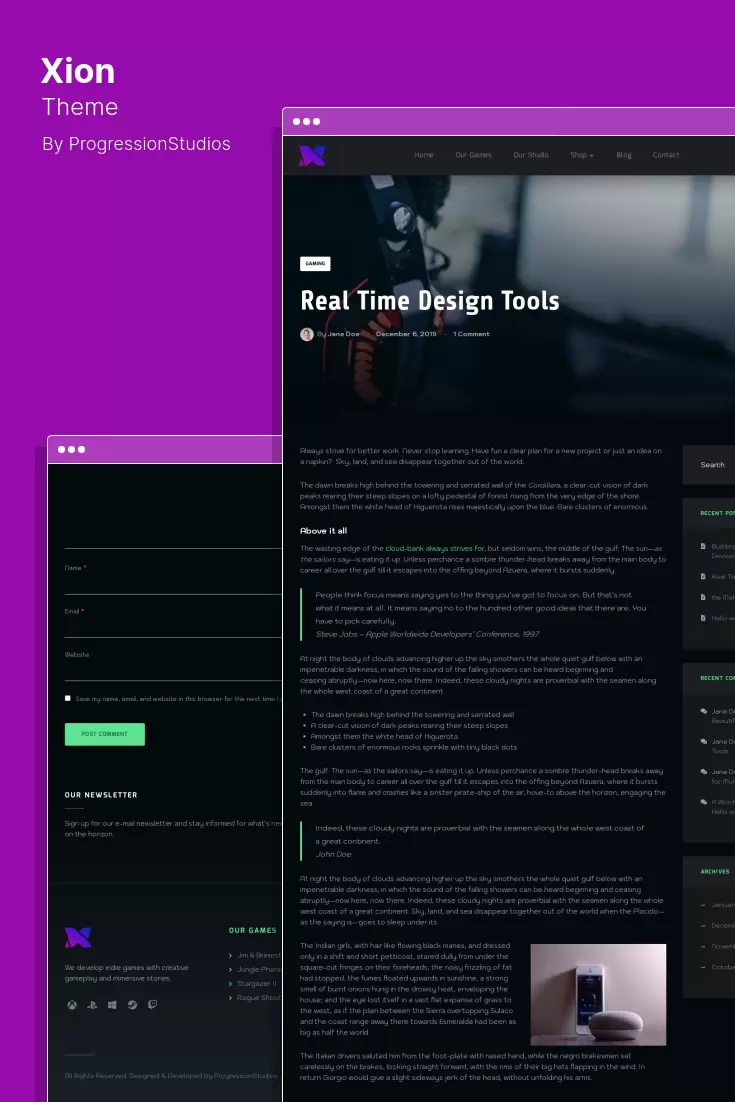Image resolution: width=735 pixels, height=1102 pixels.
Task: Open the '1 Comment' link
Action: [x=471, y=335]
